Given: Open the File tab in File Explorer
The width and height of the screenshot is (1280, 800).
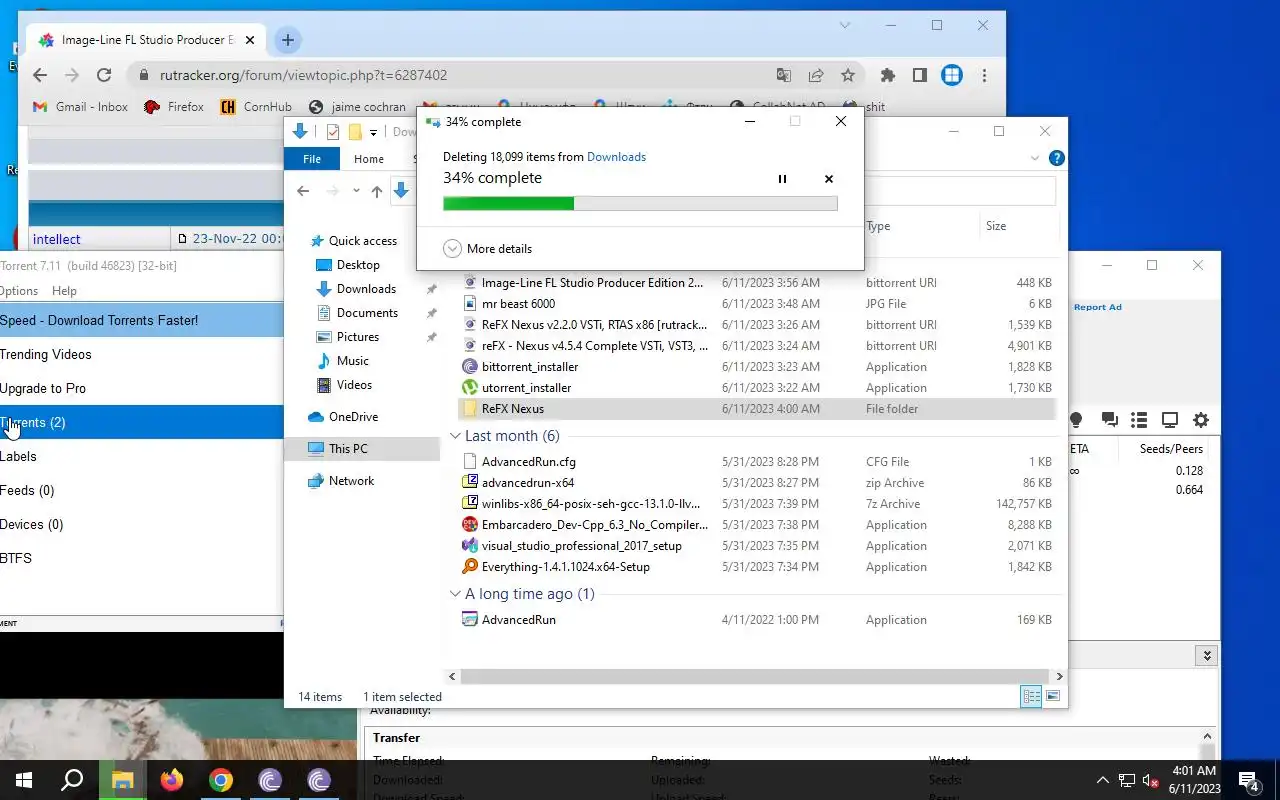Looking at the screenshot, I should click(x=312, y=159).
